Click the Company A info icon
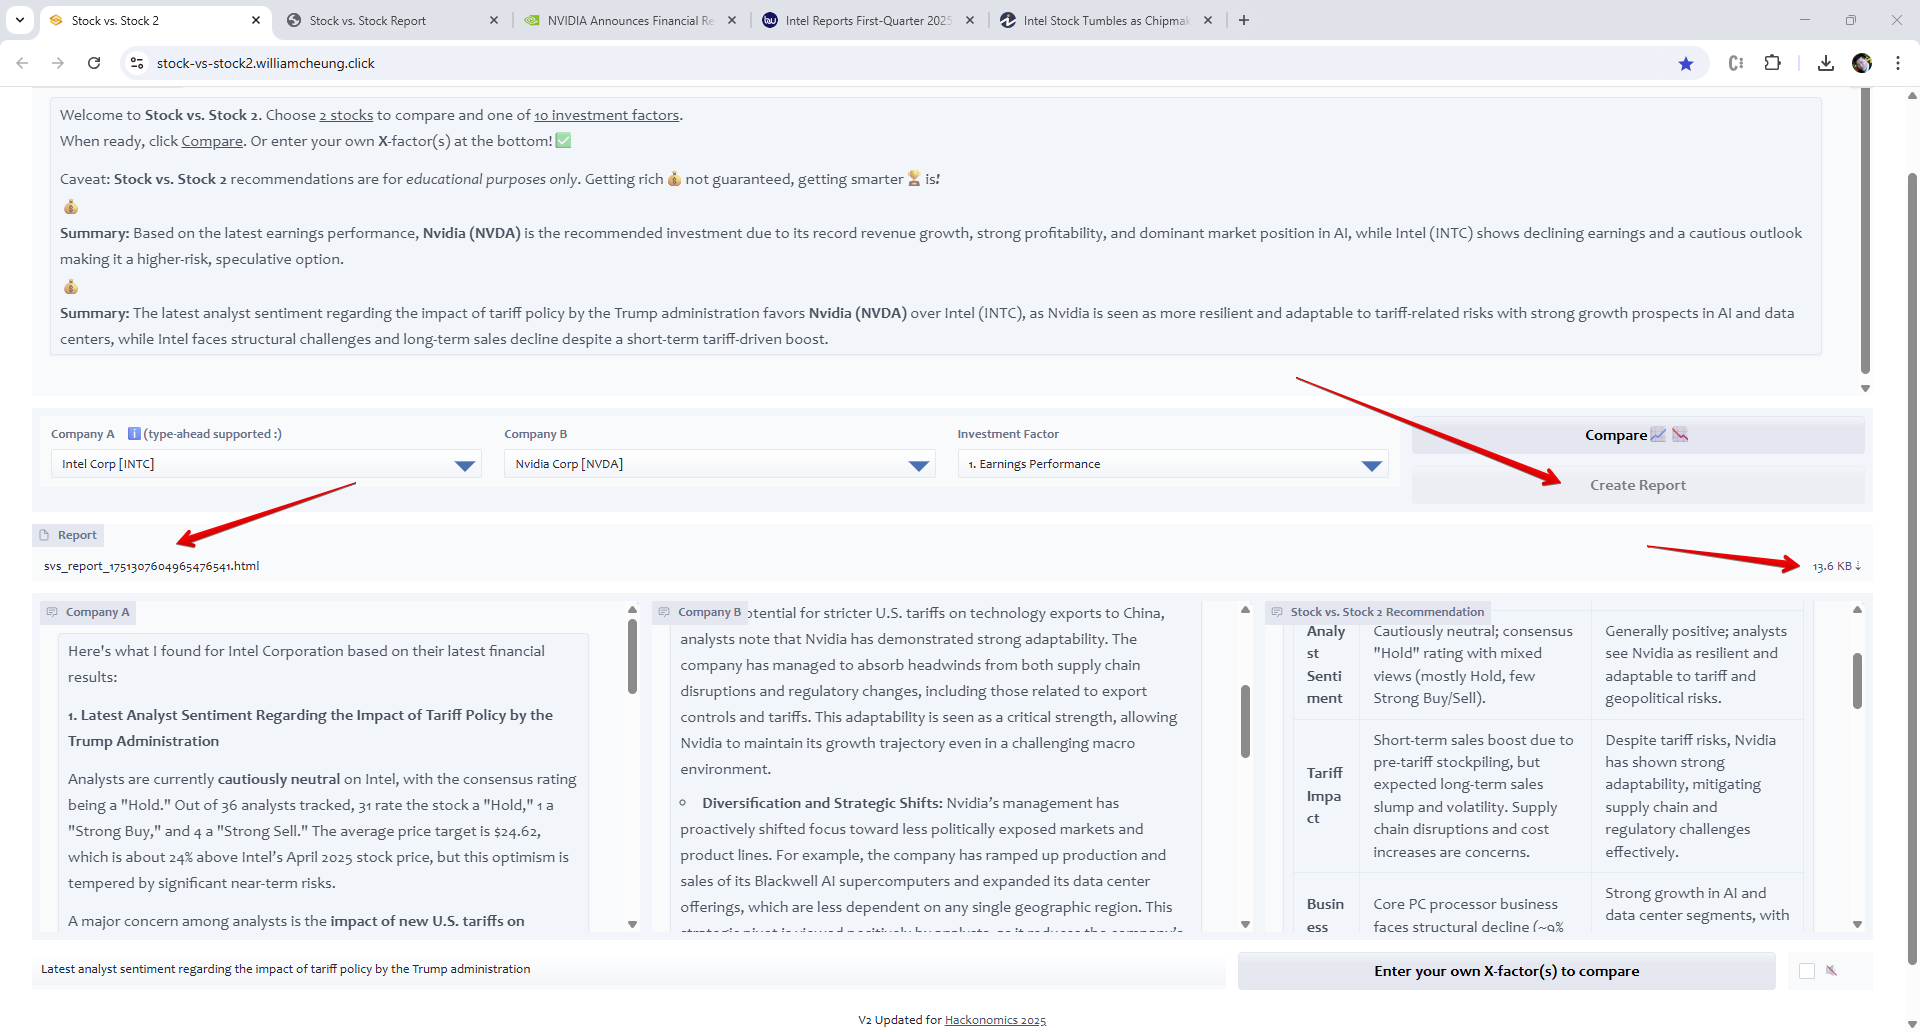 [x=134, y=434]
